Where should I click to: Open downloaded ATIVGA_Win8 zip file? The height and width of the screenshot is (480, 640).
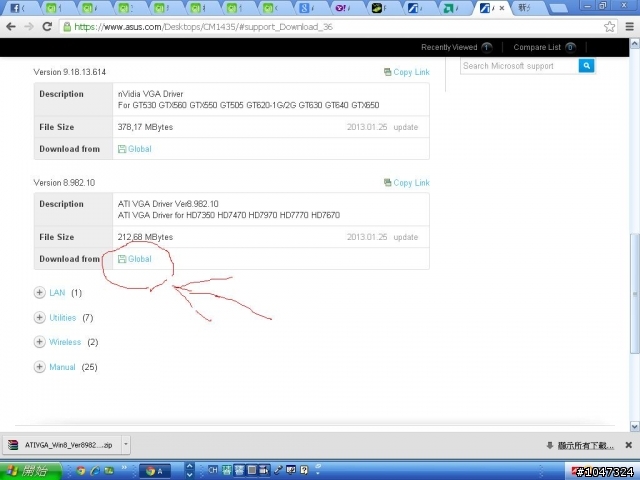tap(62, 445)
